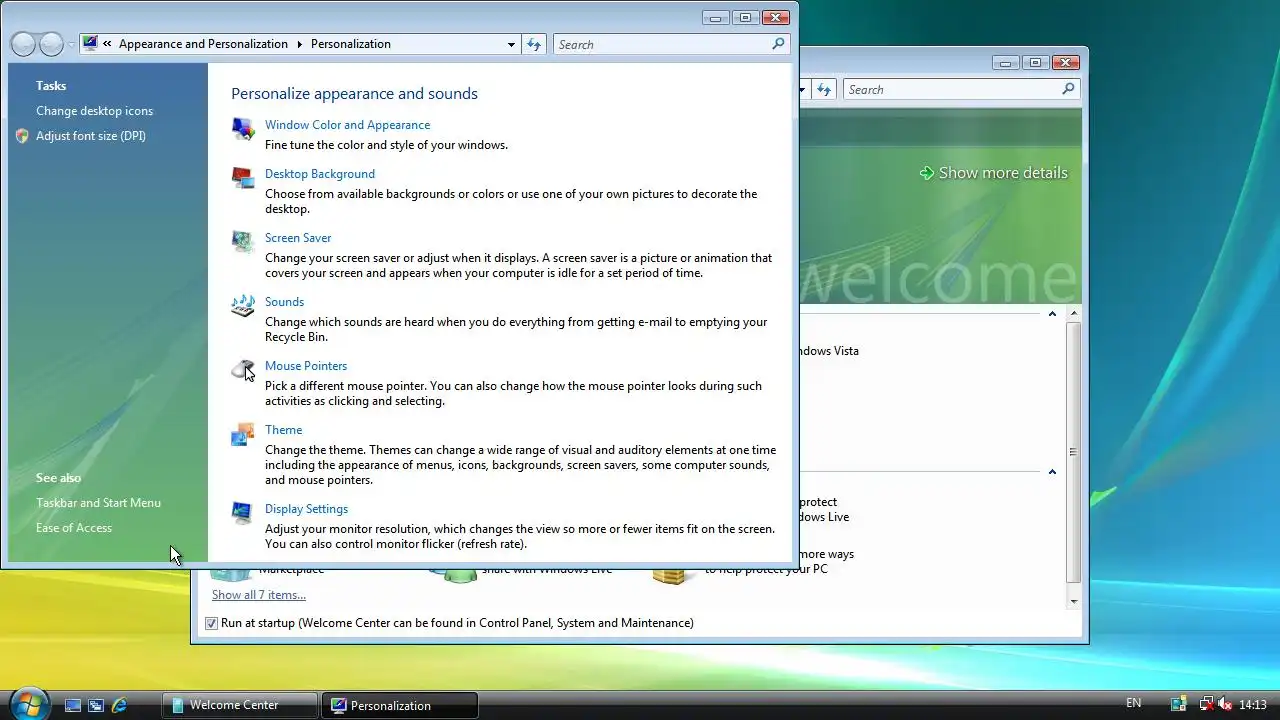The height and width of the screenshot is (720, 1280).
Task: Open the Screen Saver link
Action: point(298,238)
